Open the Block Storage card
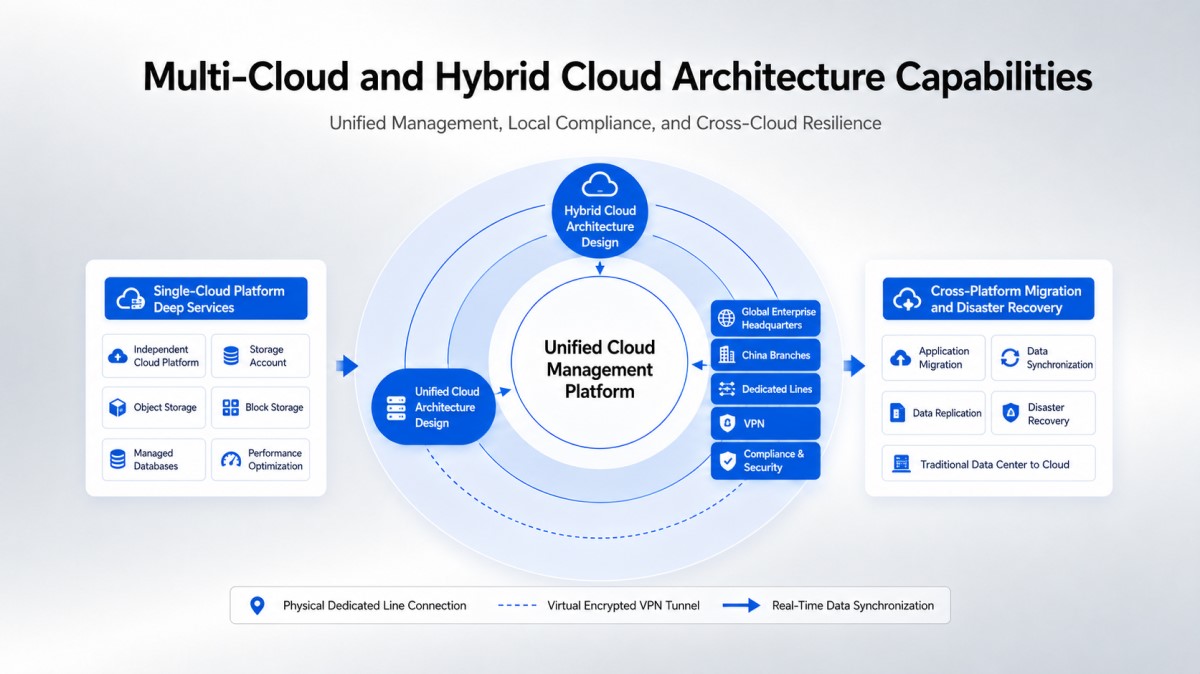Viewport: 1200px width, 674px height. tap(260, 408)
